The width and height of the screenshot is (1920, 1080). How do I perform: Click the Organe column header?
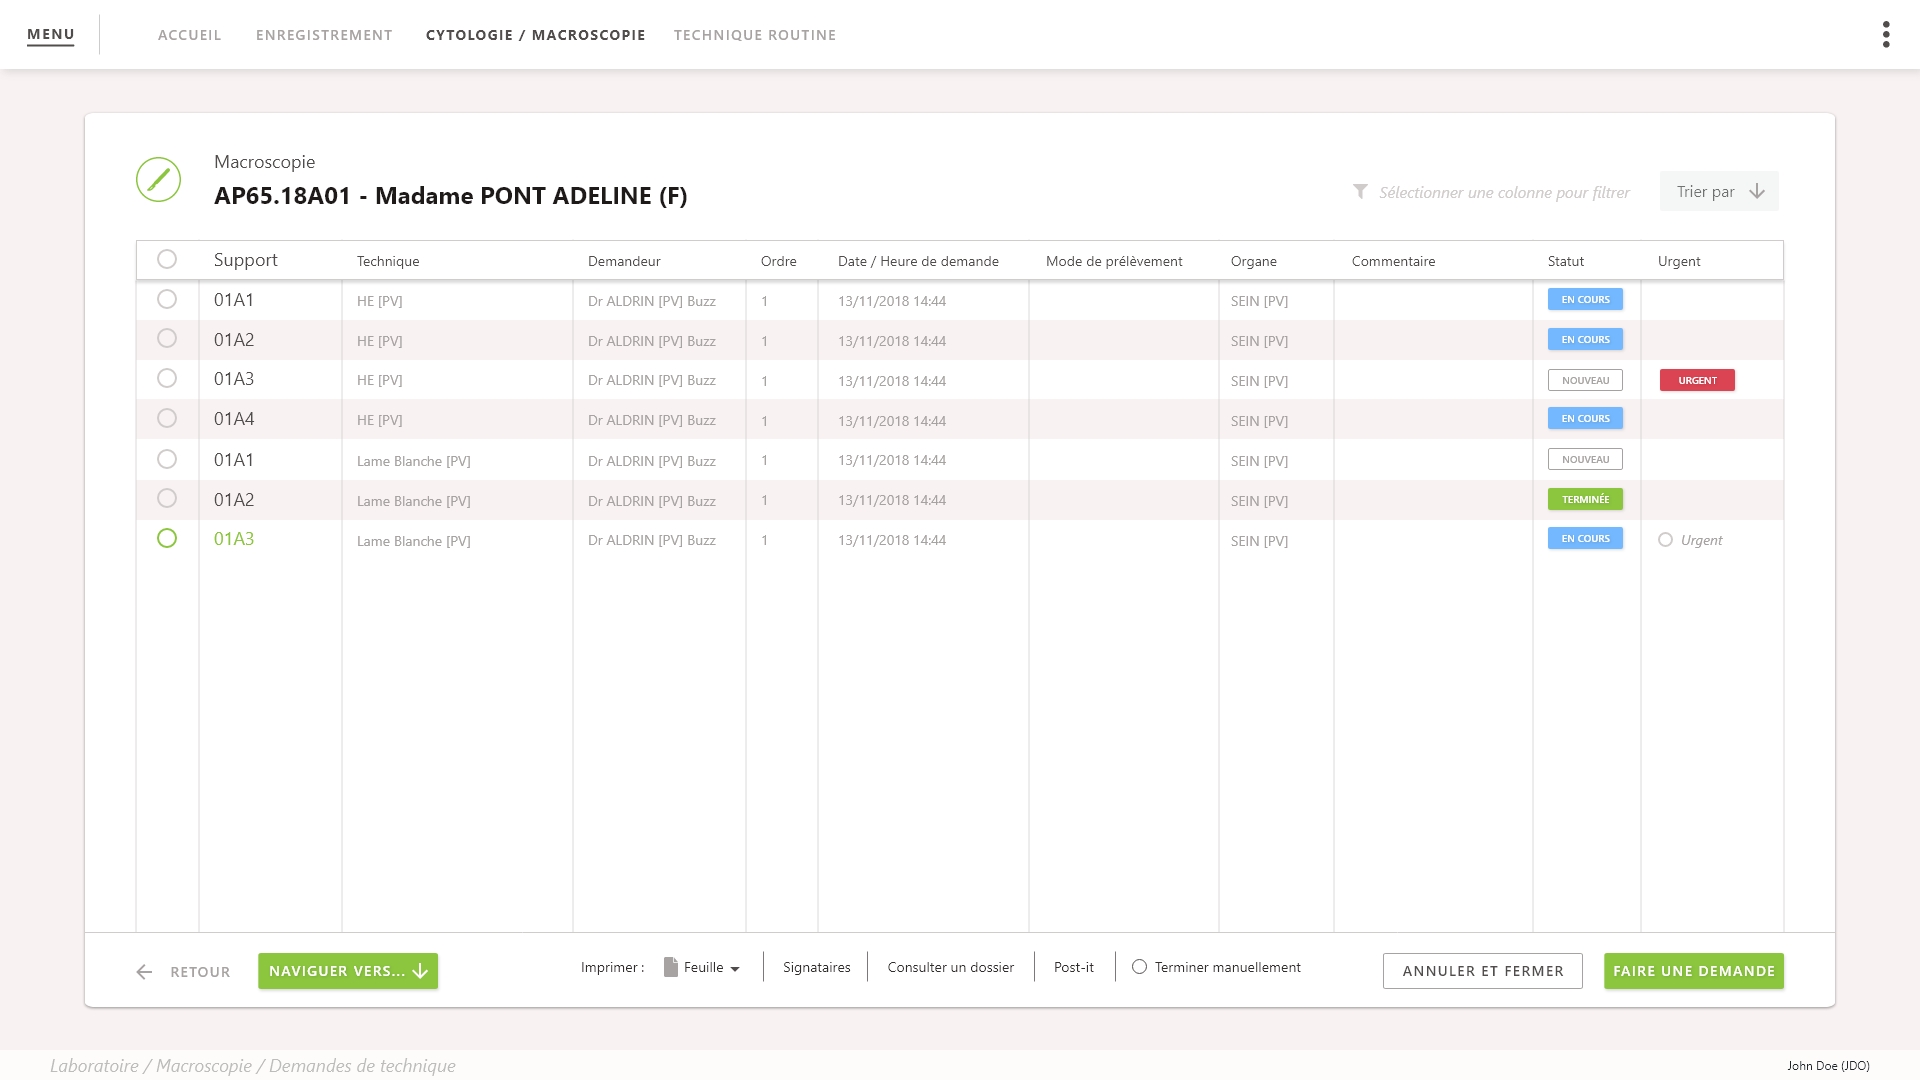click(1253, 261)
